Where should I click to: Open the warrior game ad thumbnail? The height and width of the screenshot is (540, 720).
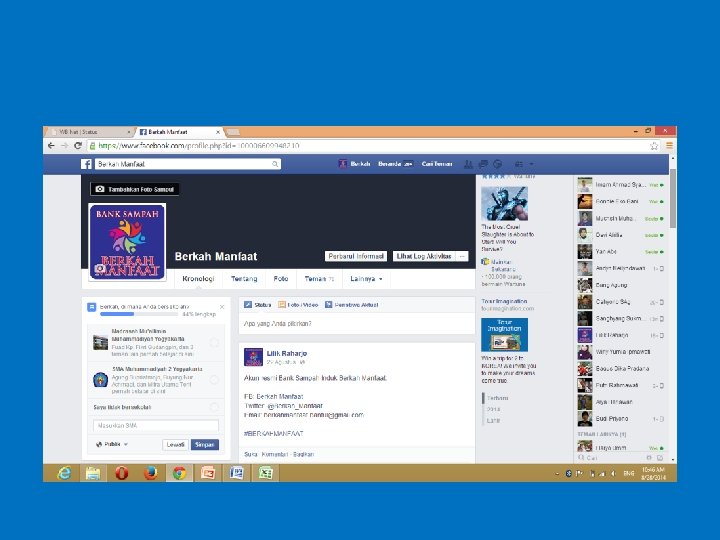click(504, 203)
